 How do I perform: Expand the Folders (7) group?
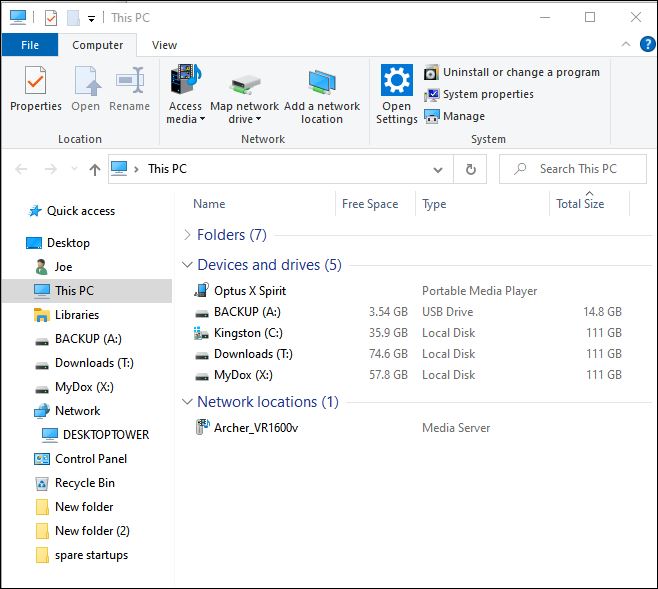coord(187,235)
